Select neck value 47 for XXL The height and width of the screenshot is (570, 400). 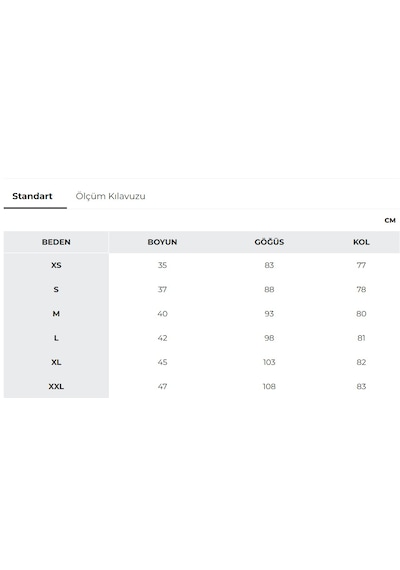162,386
